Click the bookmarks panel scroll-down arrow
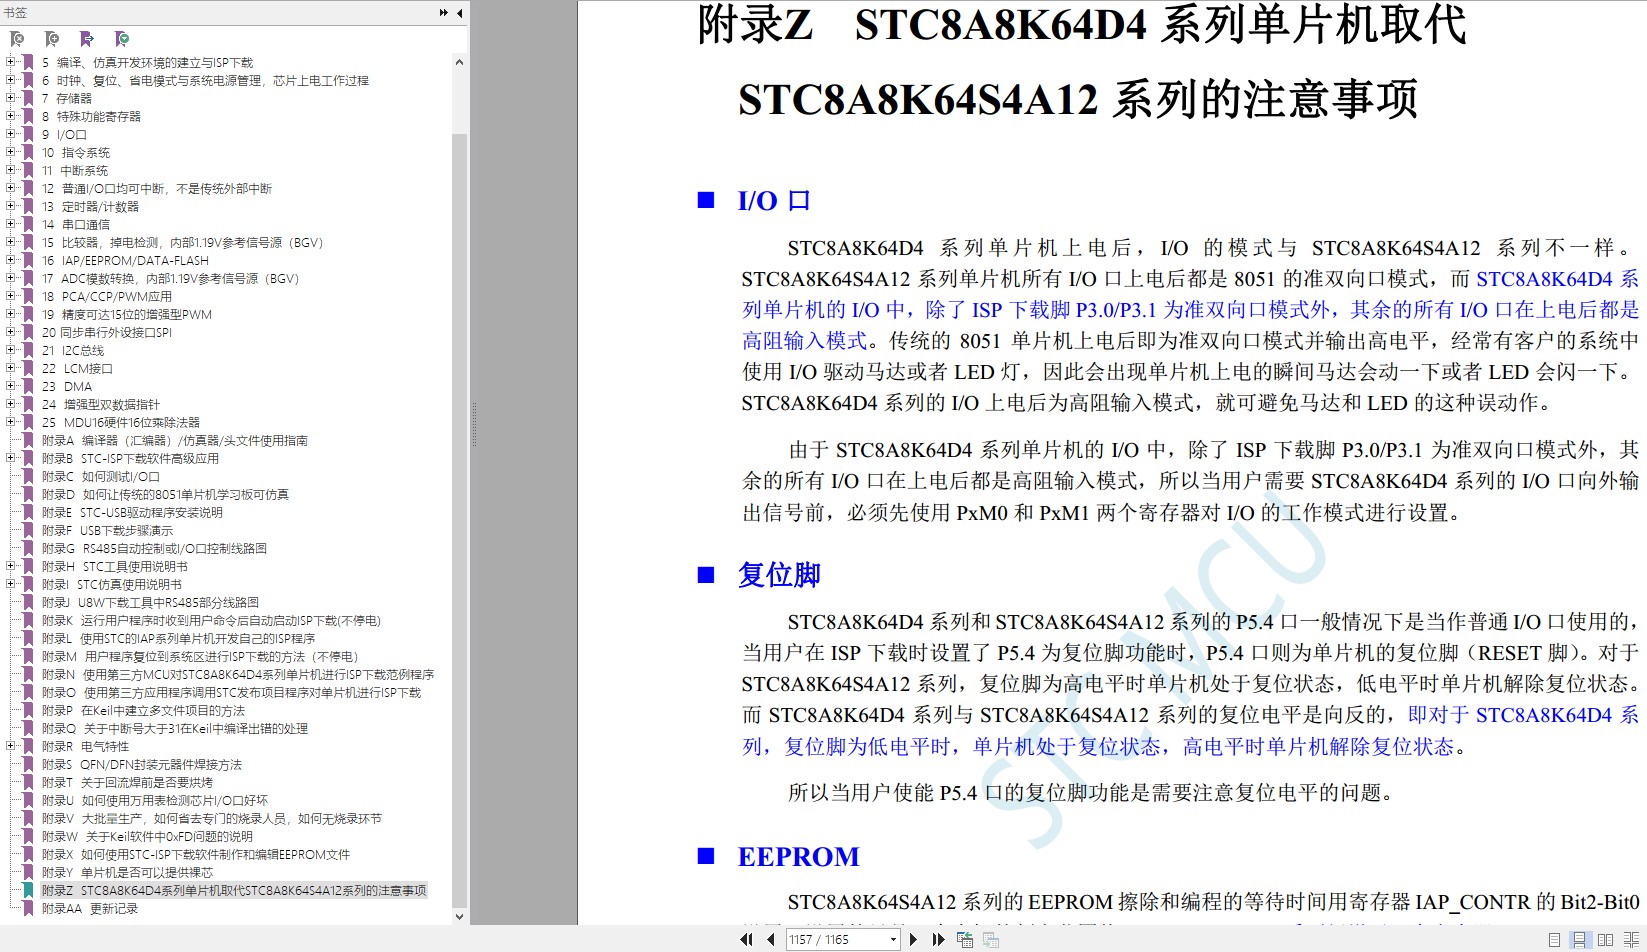Viewport: 1647px width, 952px height. (459, 916)
